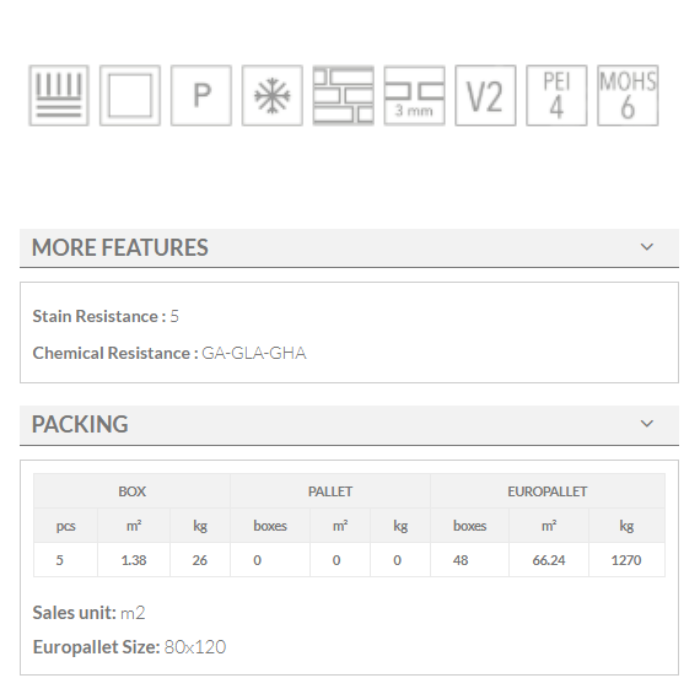Image resolution: width=700 pixels, height=700 pixels.
Task: Click the EUROPALLET column header
Action: pos(547,491)
